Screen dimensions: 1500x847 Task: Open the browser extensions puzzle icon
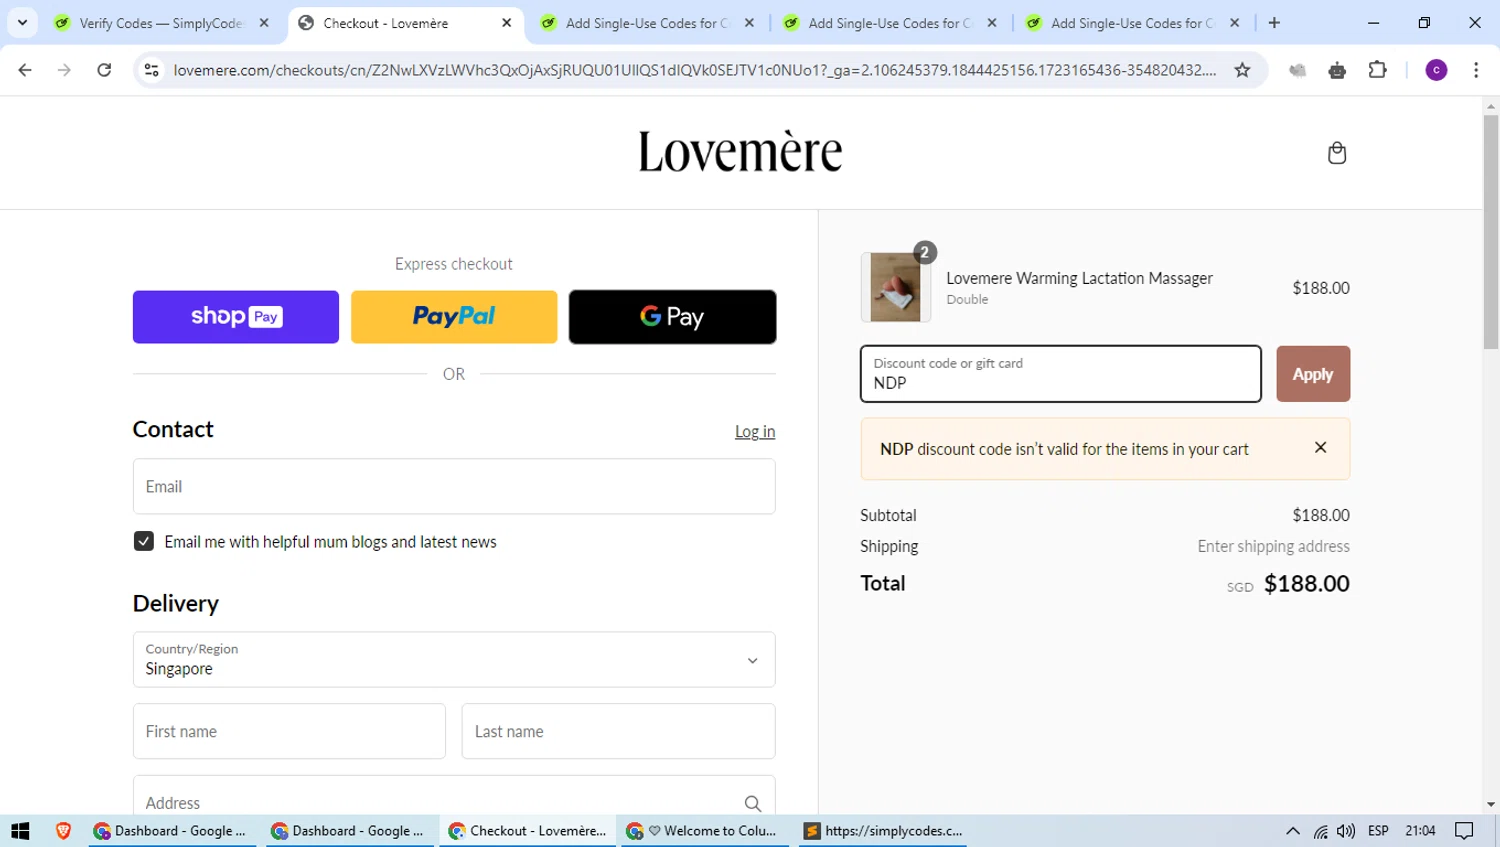pos(1377,70)
